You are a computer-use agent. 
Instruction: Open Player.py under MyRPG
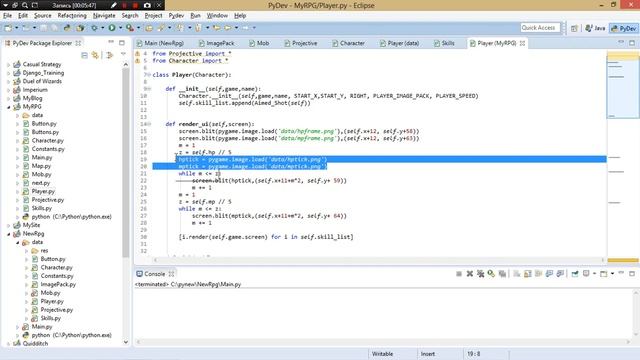[x=43, y=191]
